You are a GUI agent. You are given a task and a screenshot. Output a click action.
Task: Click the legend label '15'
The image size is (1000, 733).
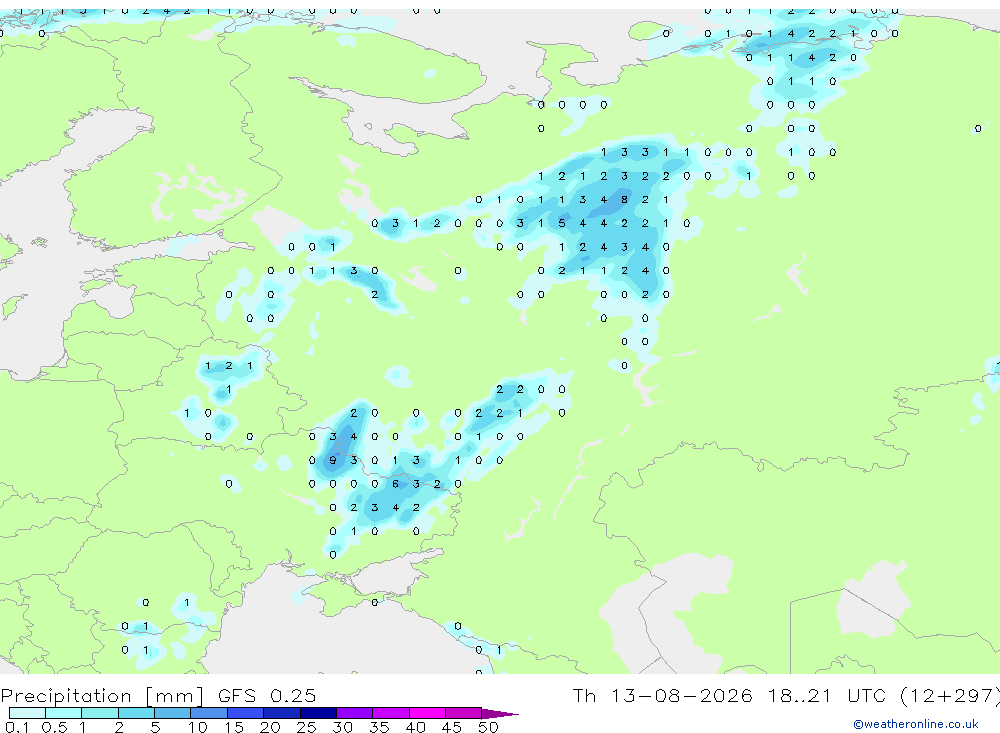234,727
